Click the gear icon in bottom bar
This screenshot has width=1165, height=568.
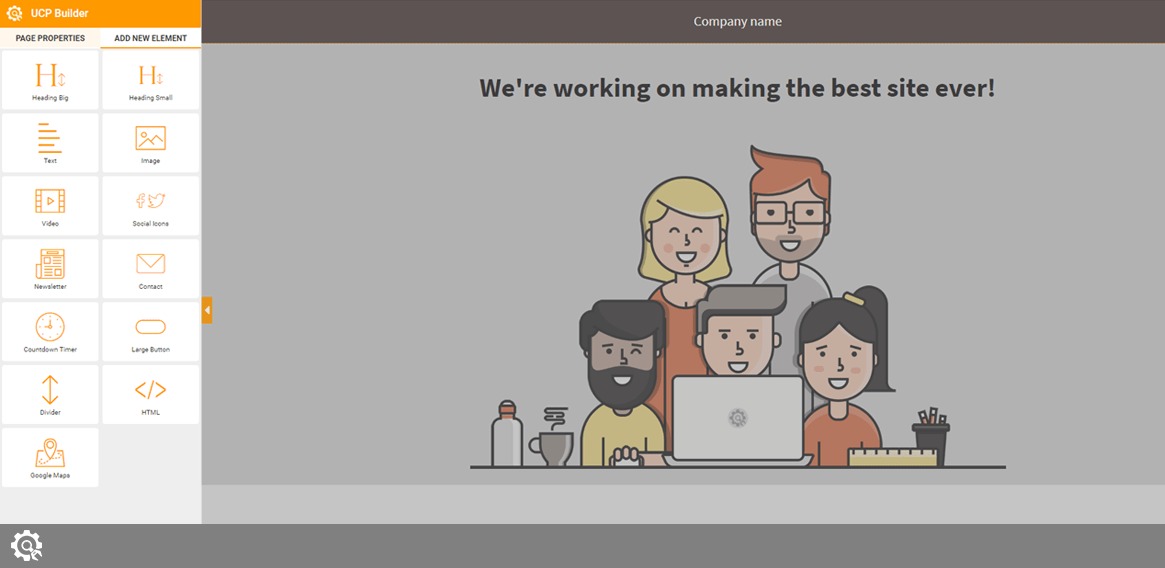26,546
